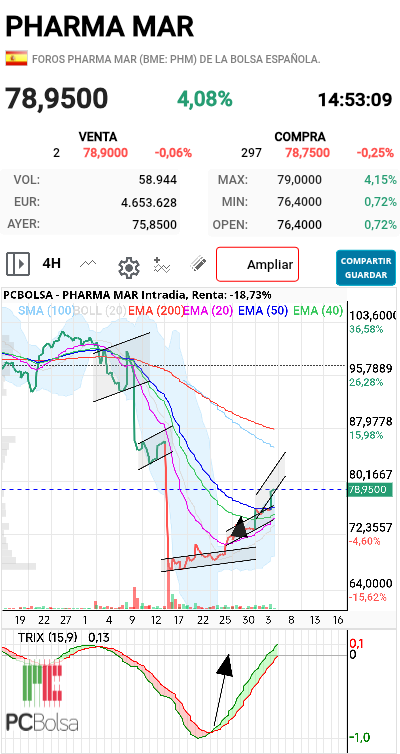Click the SMA (100) indicator label
The image size is (400, 754).
(x=46, y=311)
